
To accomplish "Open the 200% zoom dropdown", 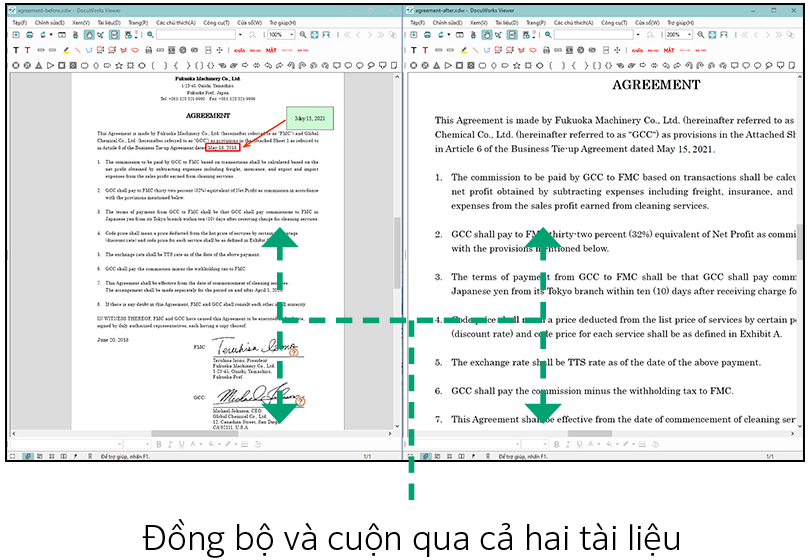I will click(x=688, y=34).
